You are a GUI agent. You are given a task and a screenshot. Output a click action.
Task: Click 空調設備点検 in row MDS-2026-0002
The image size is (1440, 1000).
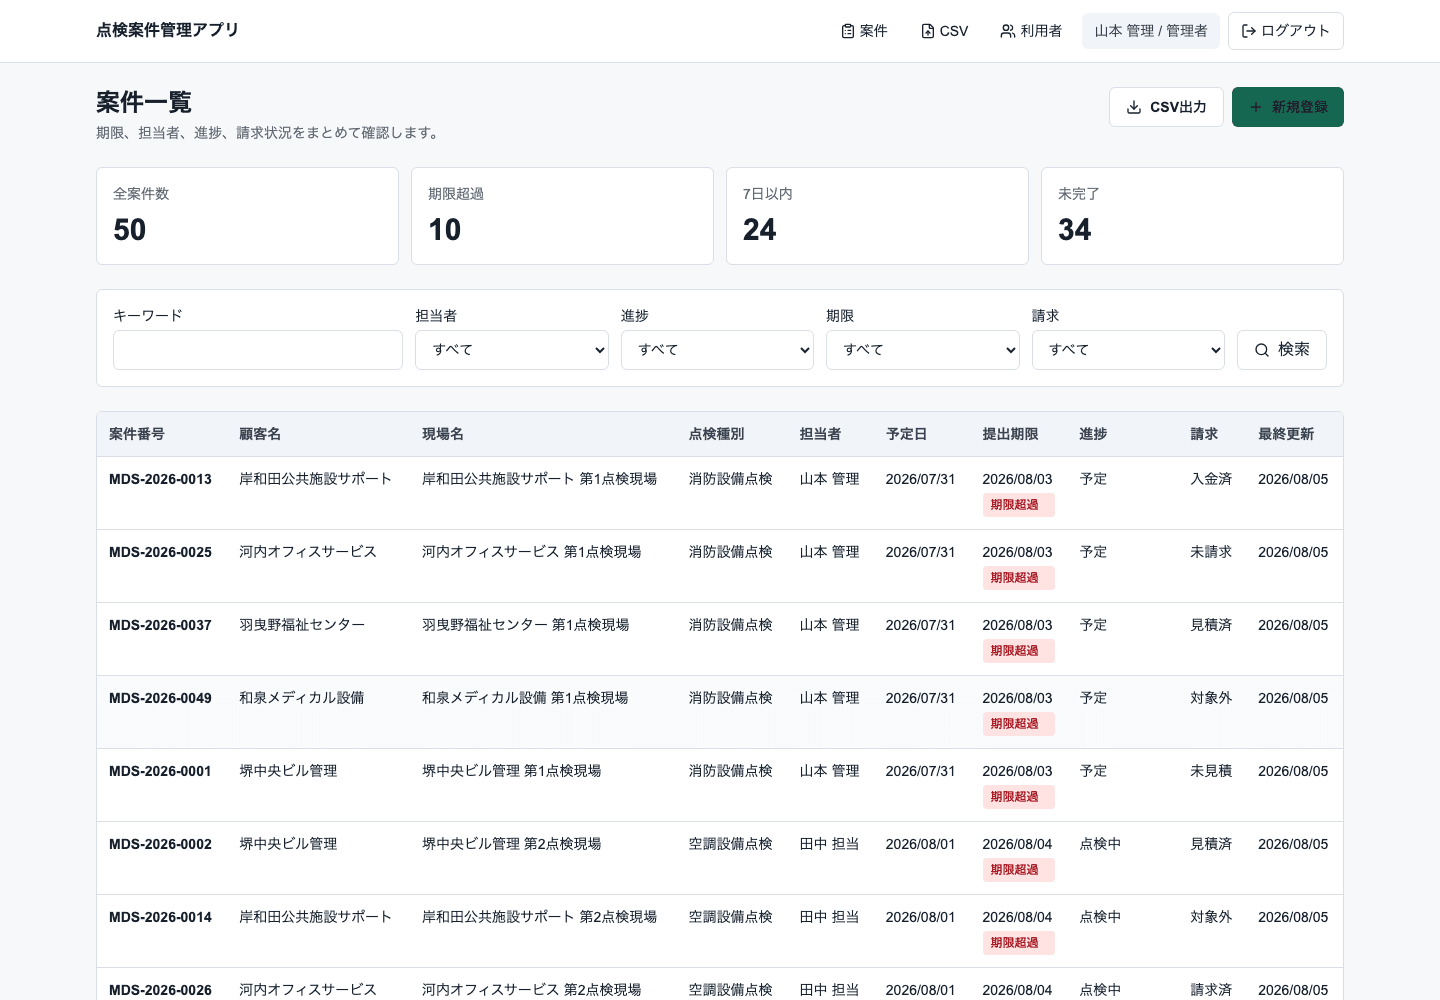[731, 844]
